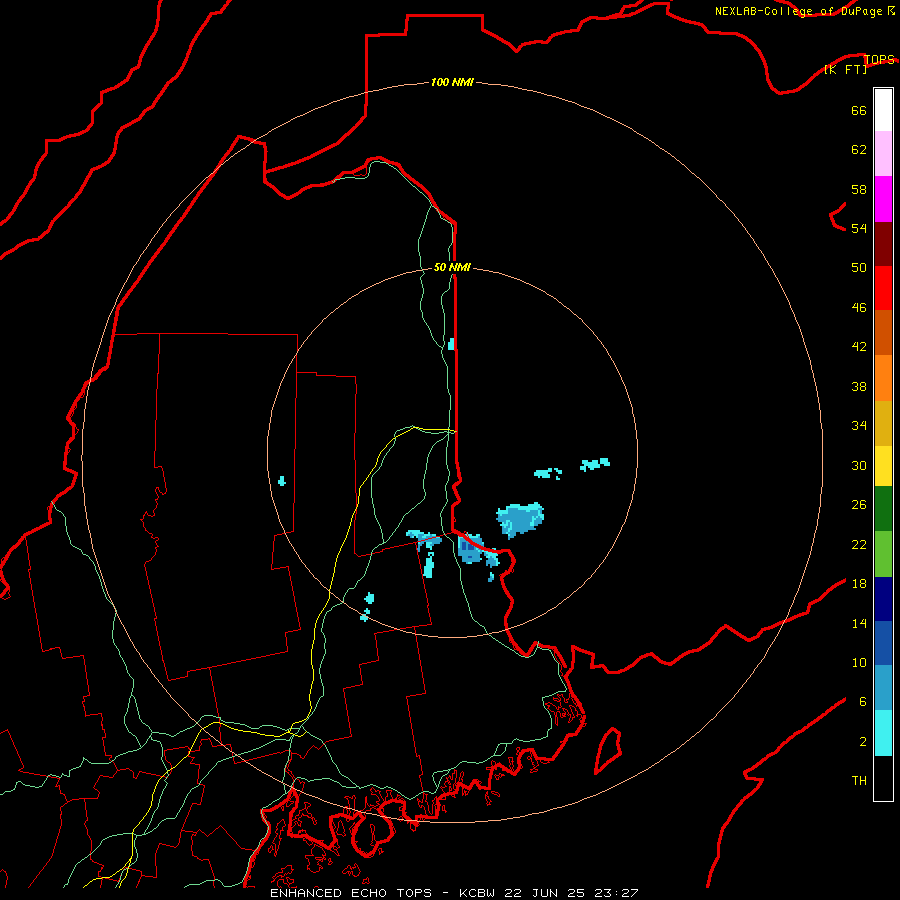Click the white swatch at legend top
Screen dimensions: 900x900
pos(883,110)
